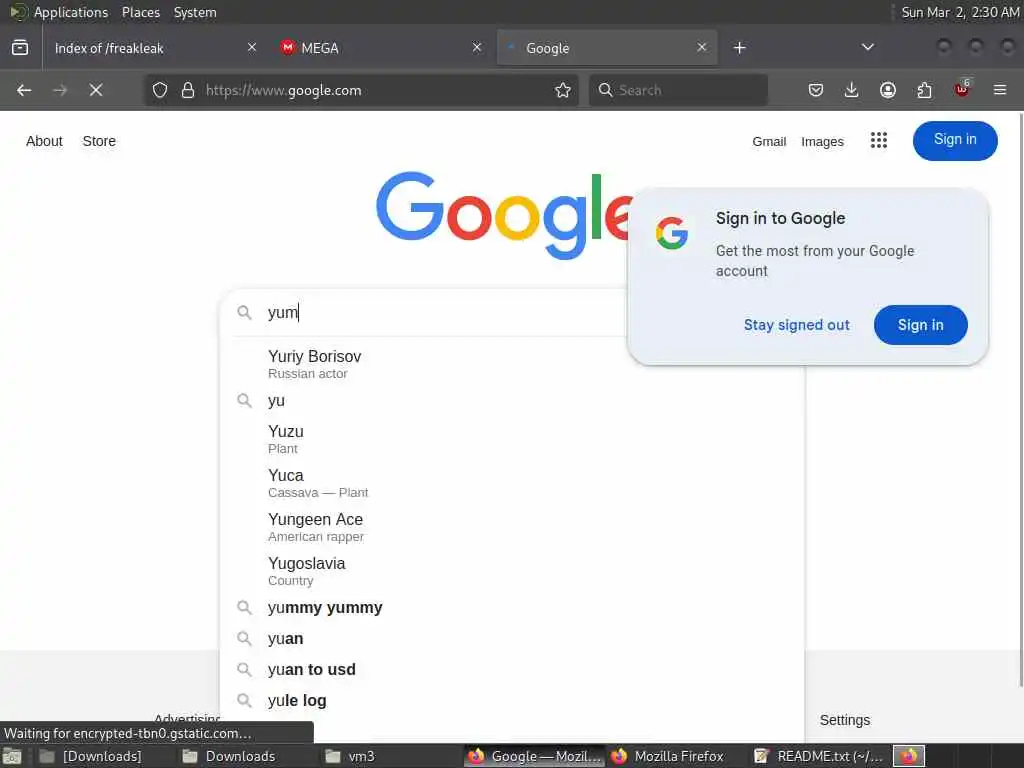The height and width of the screenshot is (768, 1024).
Task: Click the magnifier next to 'yummy yummy'
Action: pos(244,607)
